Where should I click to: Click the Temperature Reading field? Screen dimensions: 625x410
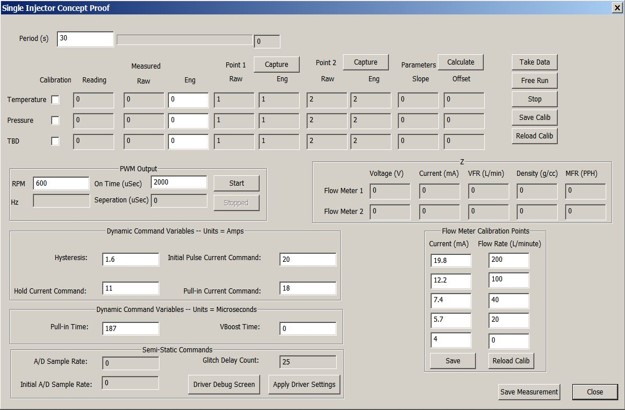point(93,100)
